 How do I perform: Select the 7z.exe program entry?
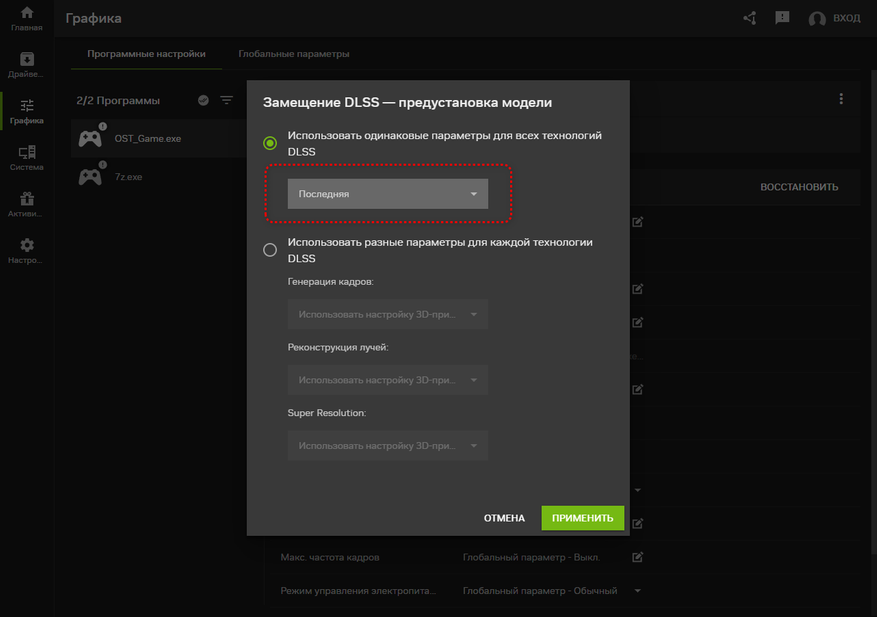(x=158, y=177)
